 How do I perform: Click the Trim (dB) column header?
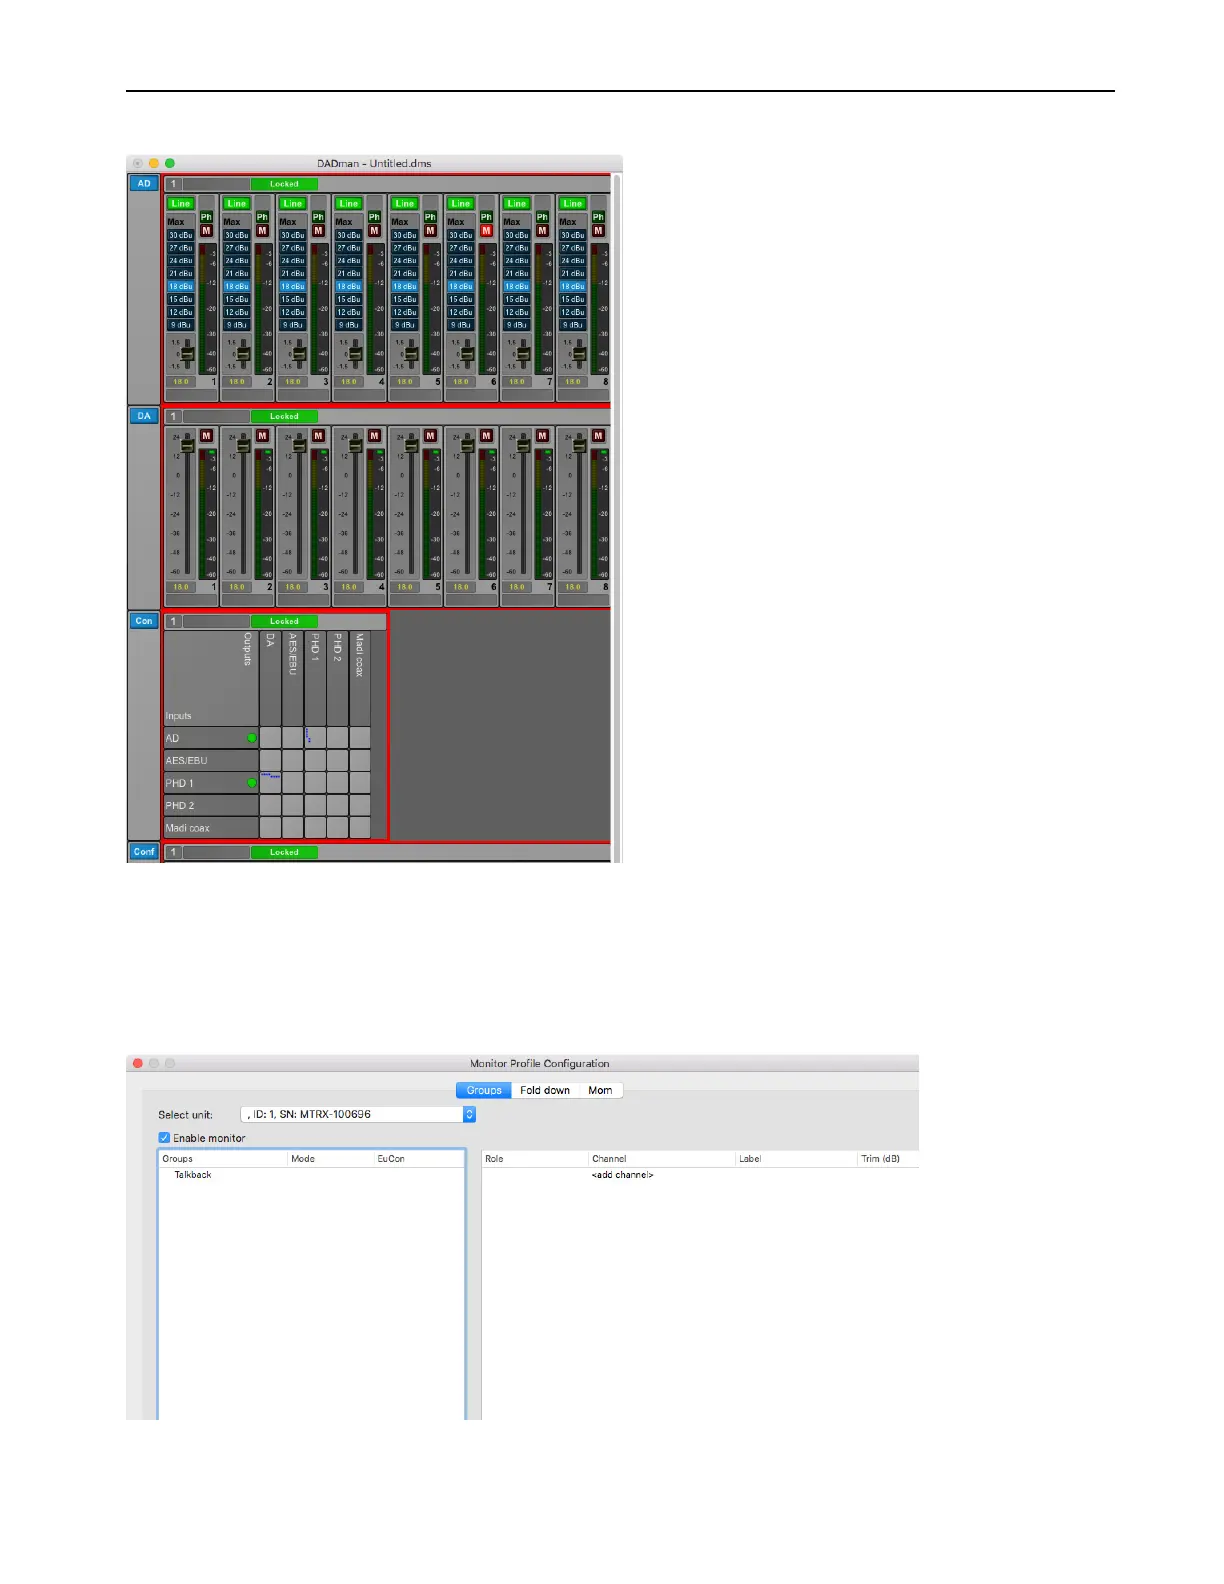888,1159
